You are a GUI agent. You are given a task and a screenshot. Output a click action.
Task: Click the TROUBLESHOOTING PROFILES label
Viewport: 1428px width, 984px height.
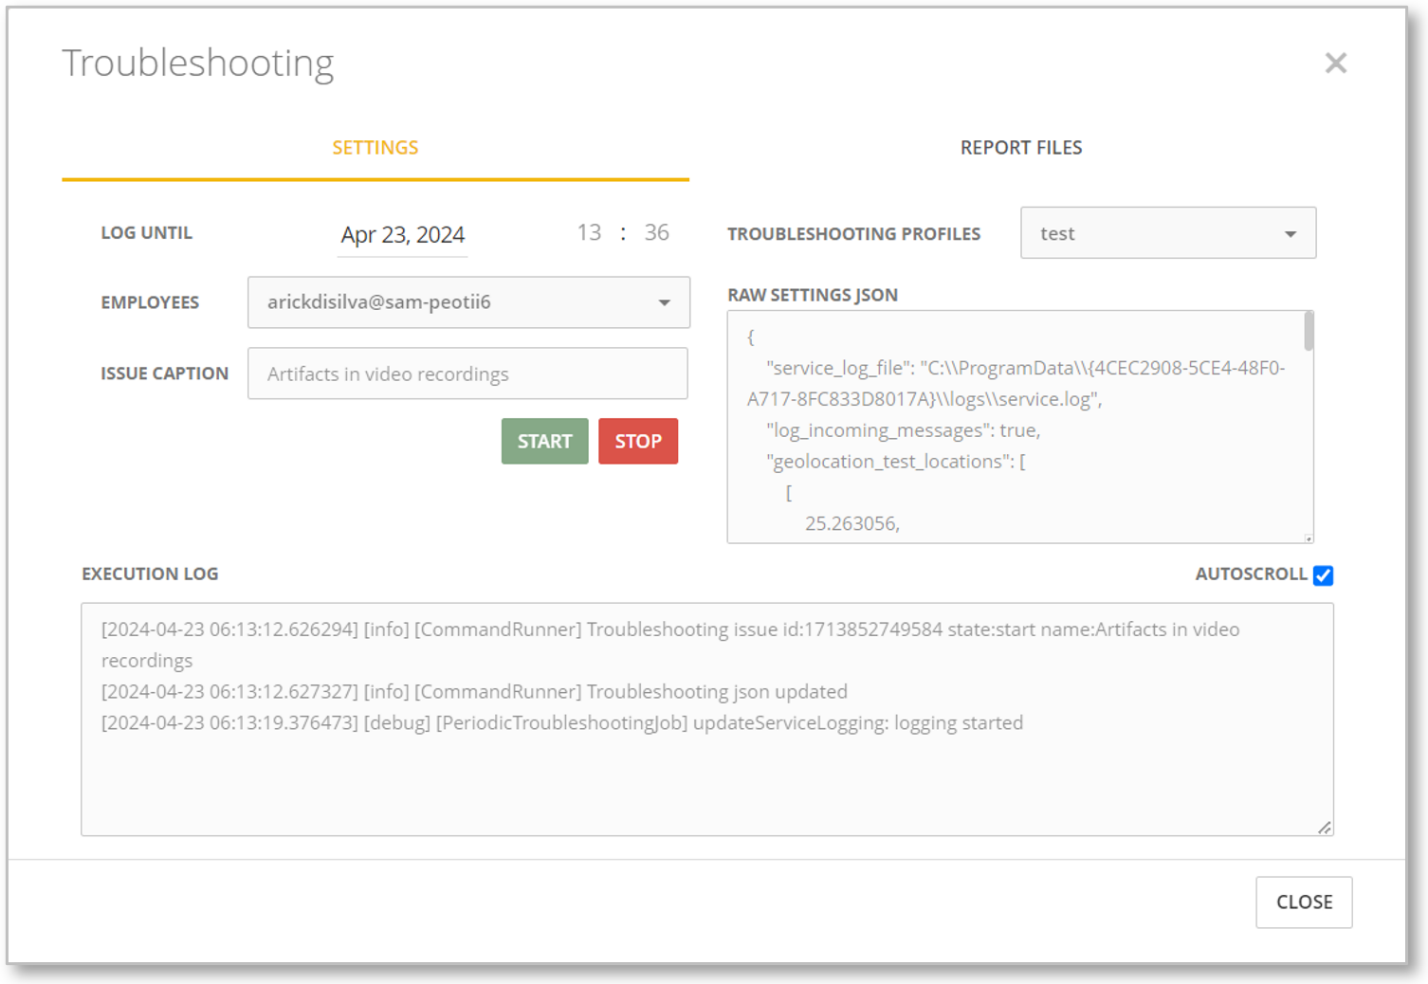pyautogui.click(x=854, y=234)
